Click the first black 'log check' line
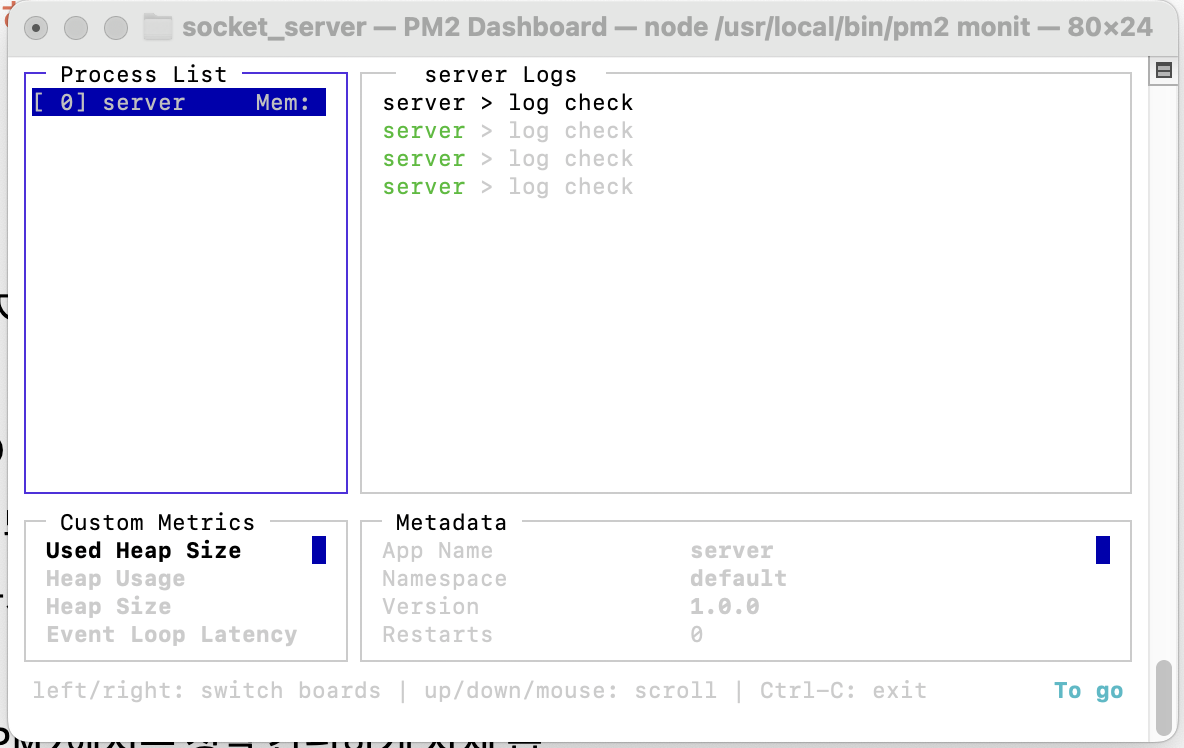Viewport: 1184px width, 748px height. (x=507, y=102)
